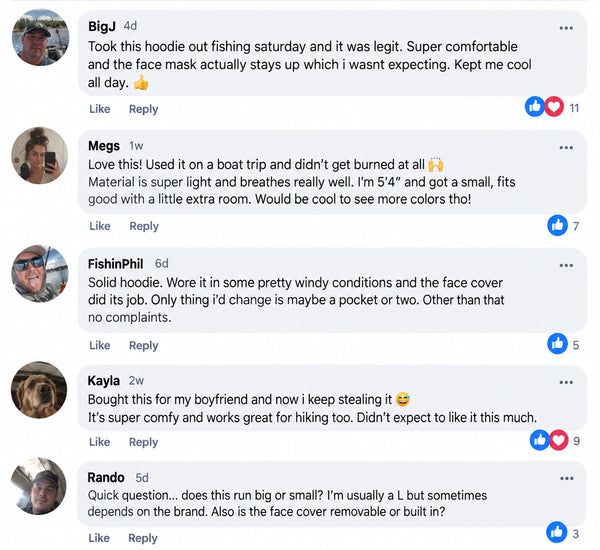
Task: Open the three-dot menu on FishinPhil's comment
Action: tap(566, 265)
